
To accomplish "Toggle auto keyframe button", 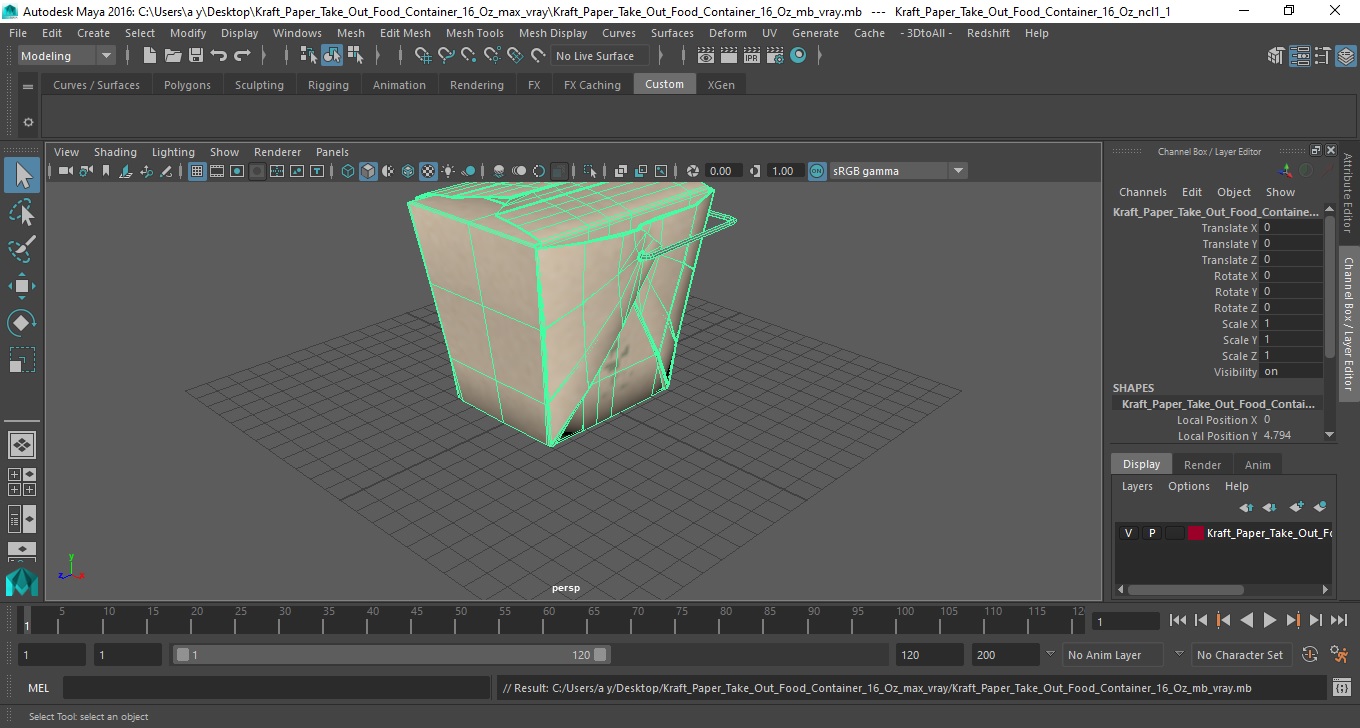I will pos(1309,655).
